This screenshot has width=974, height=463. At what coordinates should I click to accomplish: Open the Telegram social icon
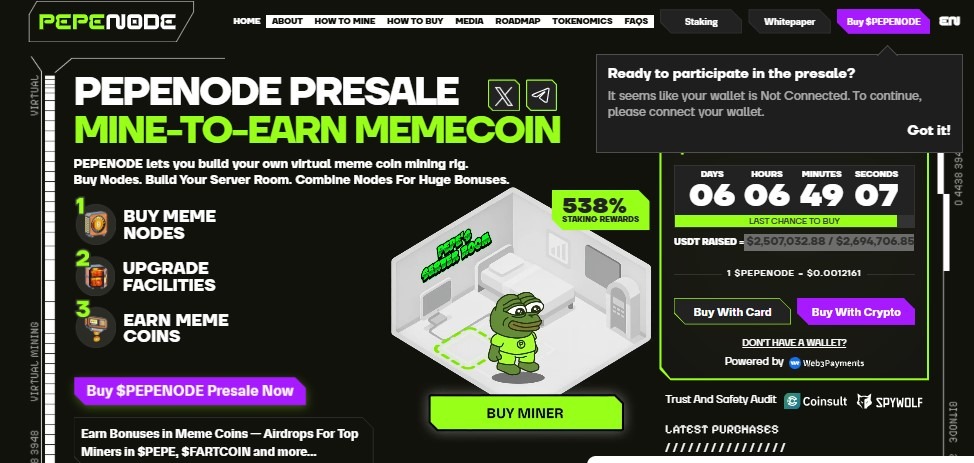[541, 95]
